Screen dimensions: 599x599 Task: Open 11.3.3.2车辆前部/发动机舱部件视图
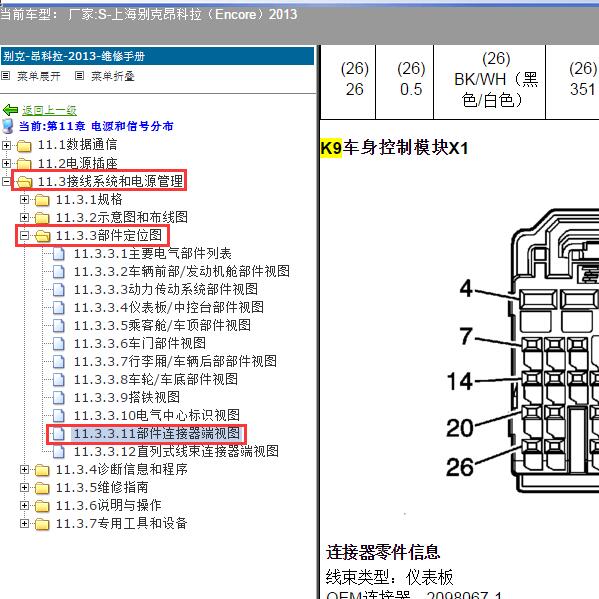[x=181, y=272]
